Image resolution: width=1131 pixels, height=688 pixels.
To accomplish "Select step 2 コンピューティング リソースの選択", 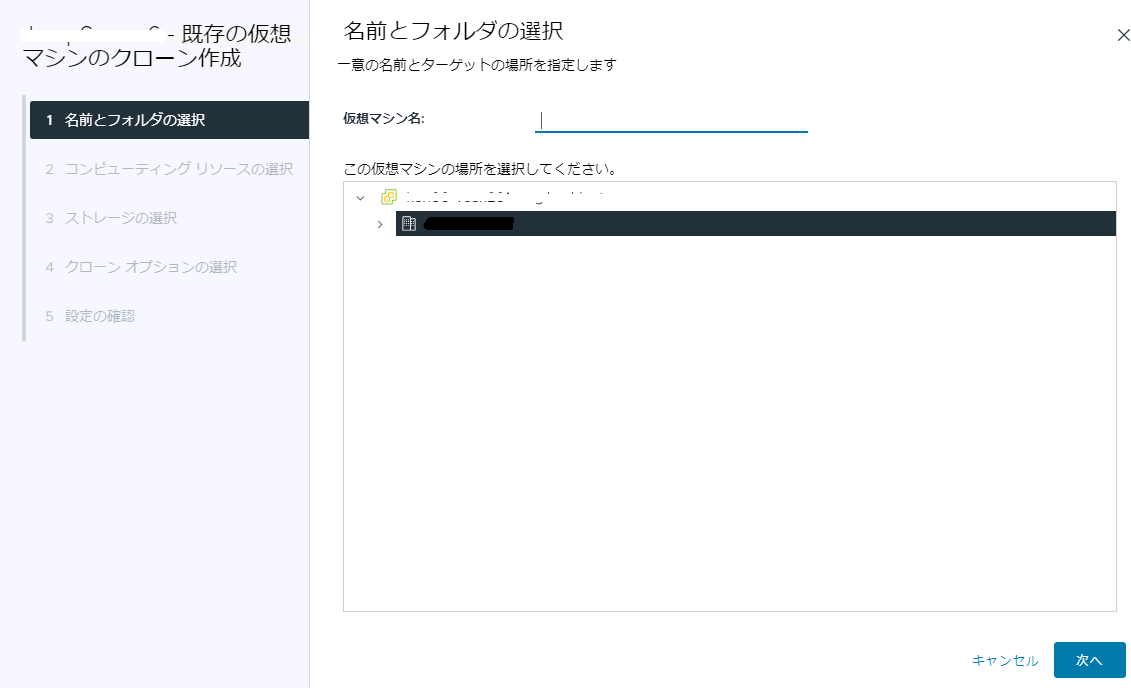I will pos(170,169).
